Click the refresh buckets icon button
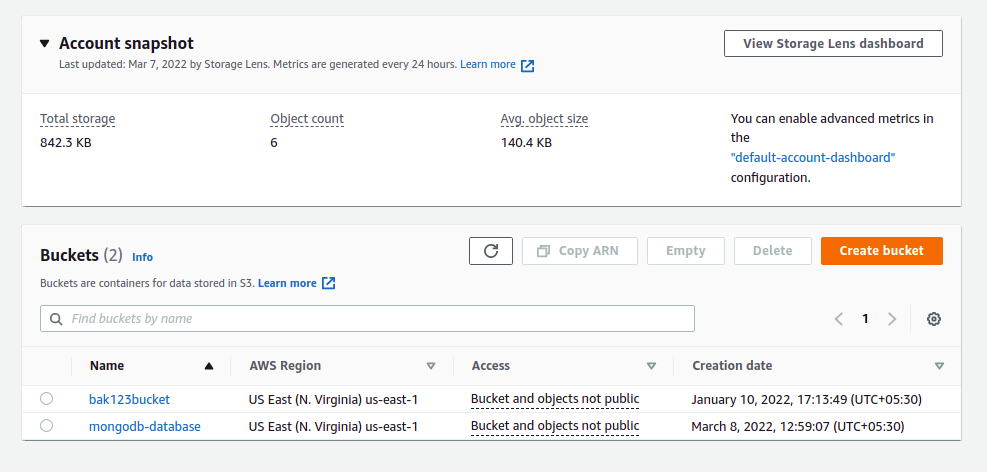This screenshot has height=472, width=987. [491, 251]
